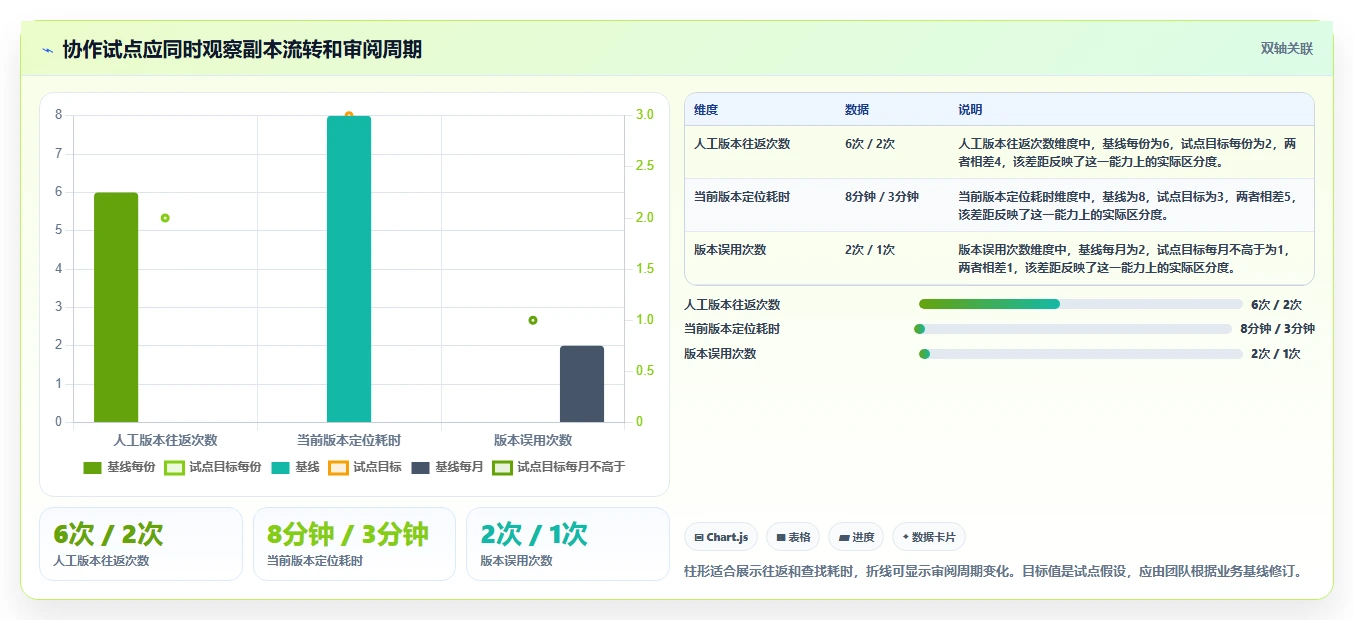Toggle the 基线 teal legend item

coord(295,467)
